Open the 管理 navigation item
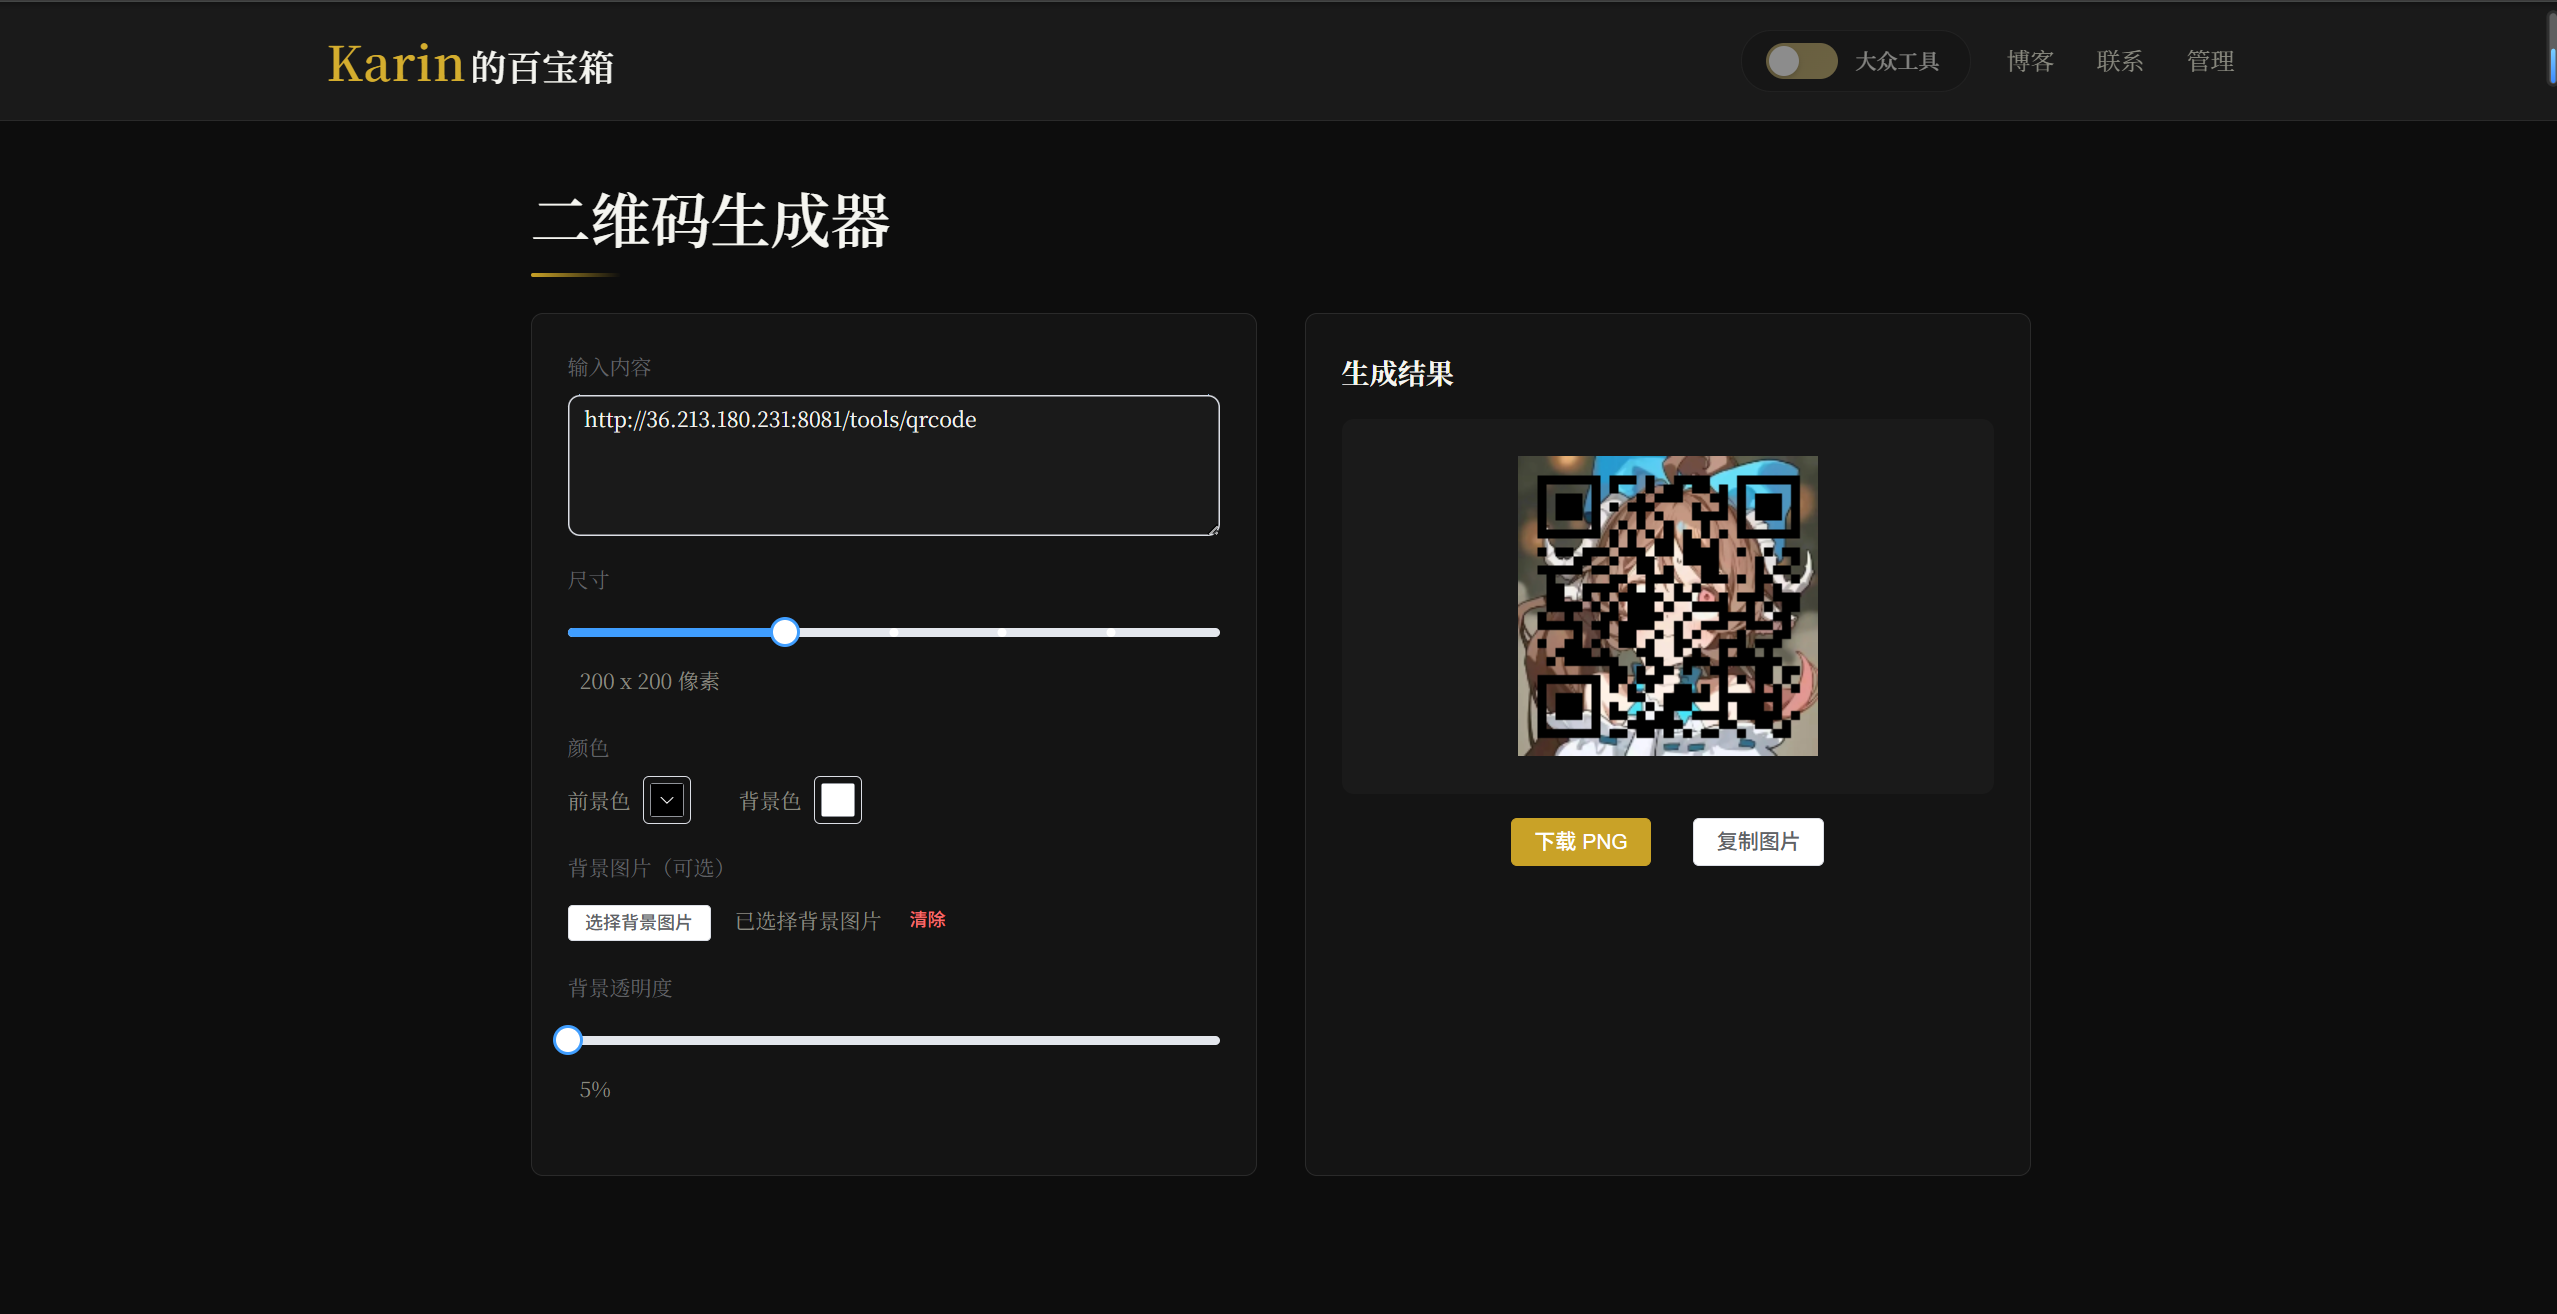 [2210, 61]
